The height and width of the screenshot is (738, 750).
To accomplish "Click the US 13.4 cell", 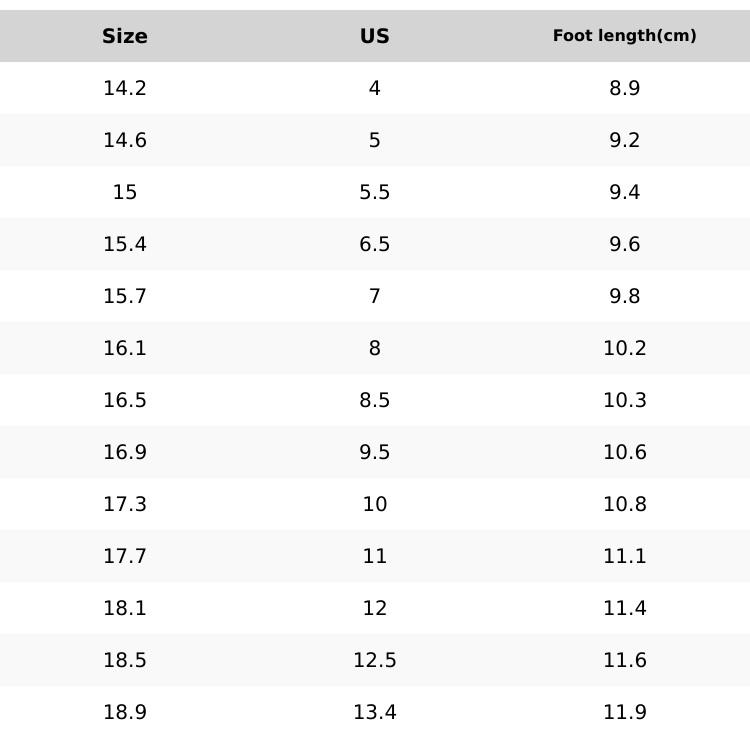I will pyautogui.click(x=375, y=712).
